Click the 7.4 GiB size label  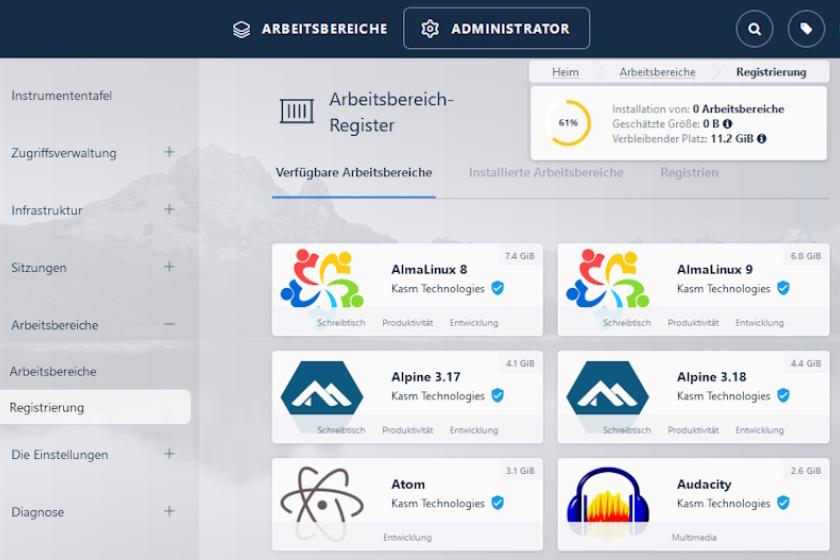click(x=519, y=256)
